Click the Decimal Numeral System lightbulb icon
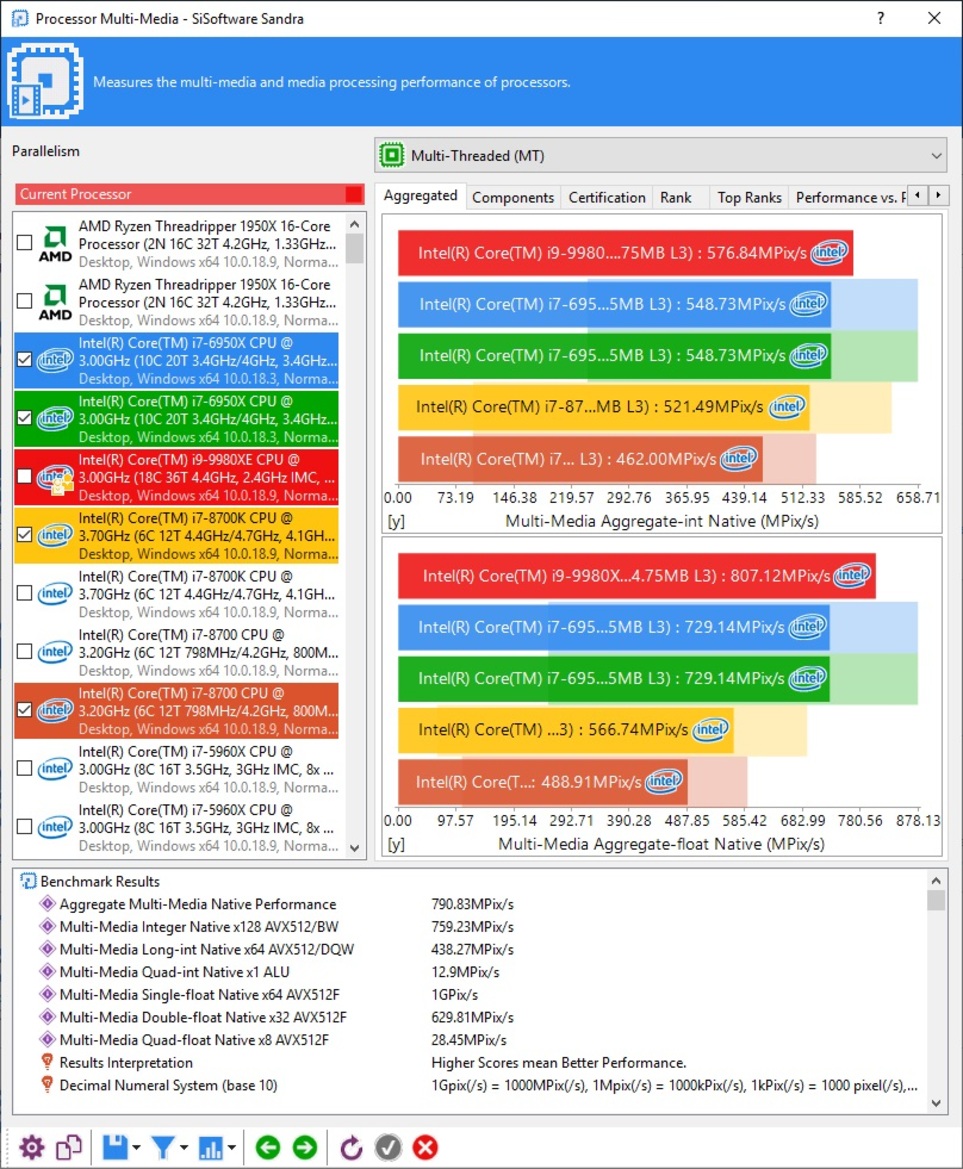Image resolution: width=963 pixels, height=1169 pixels. click(48, 1085)
